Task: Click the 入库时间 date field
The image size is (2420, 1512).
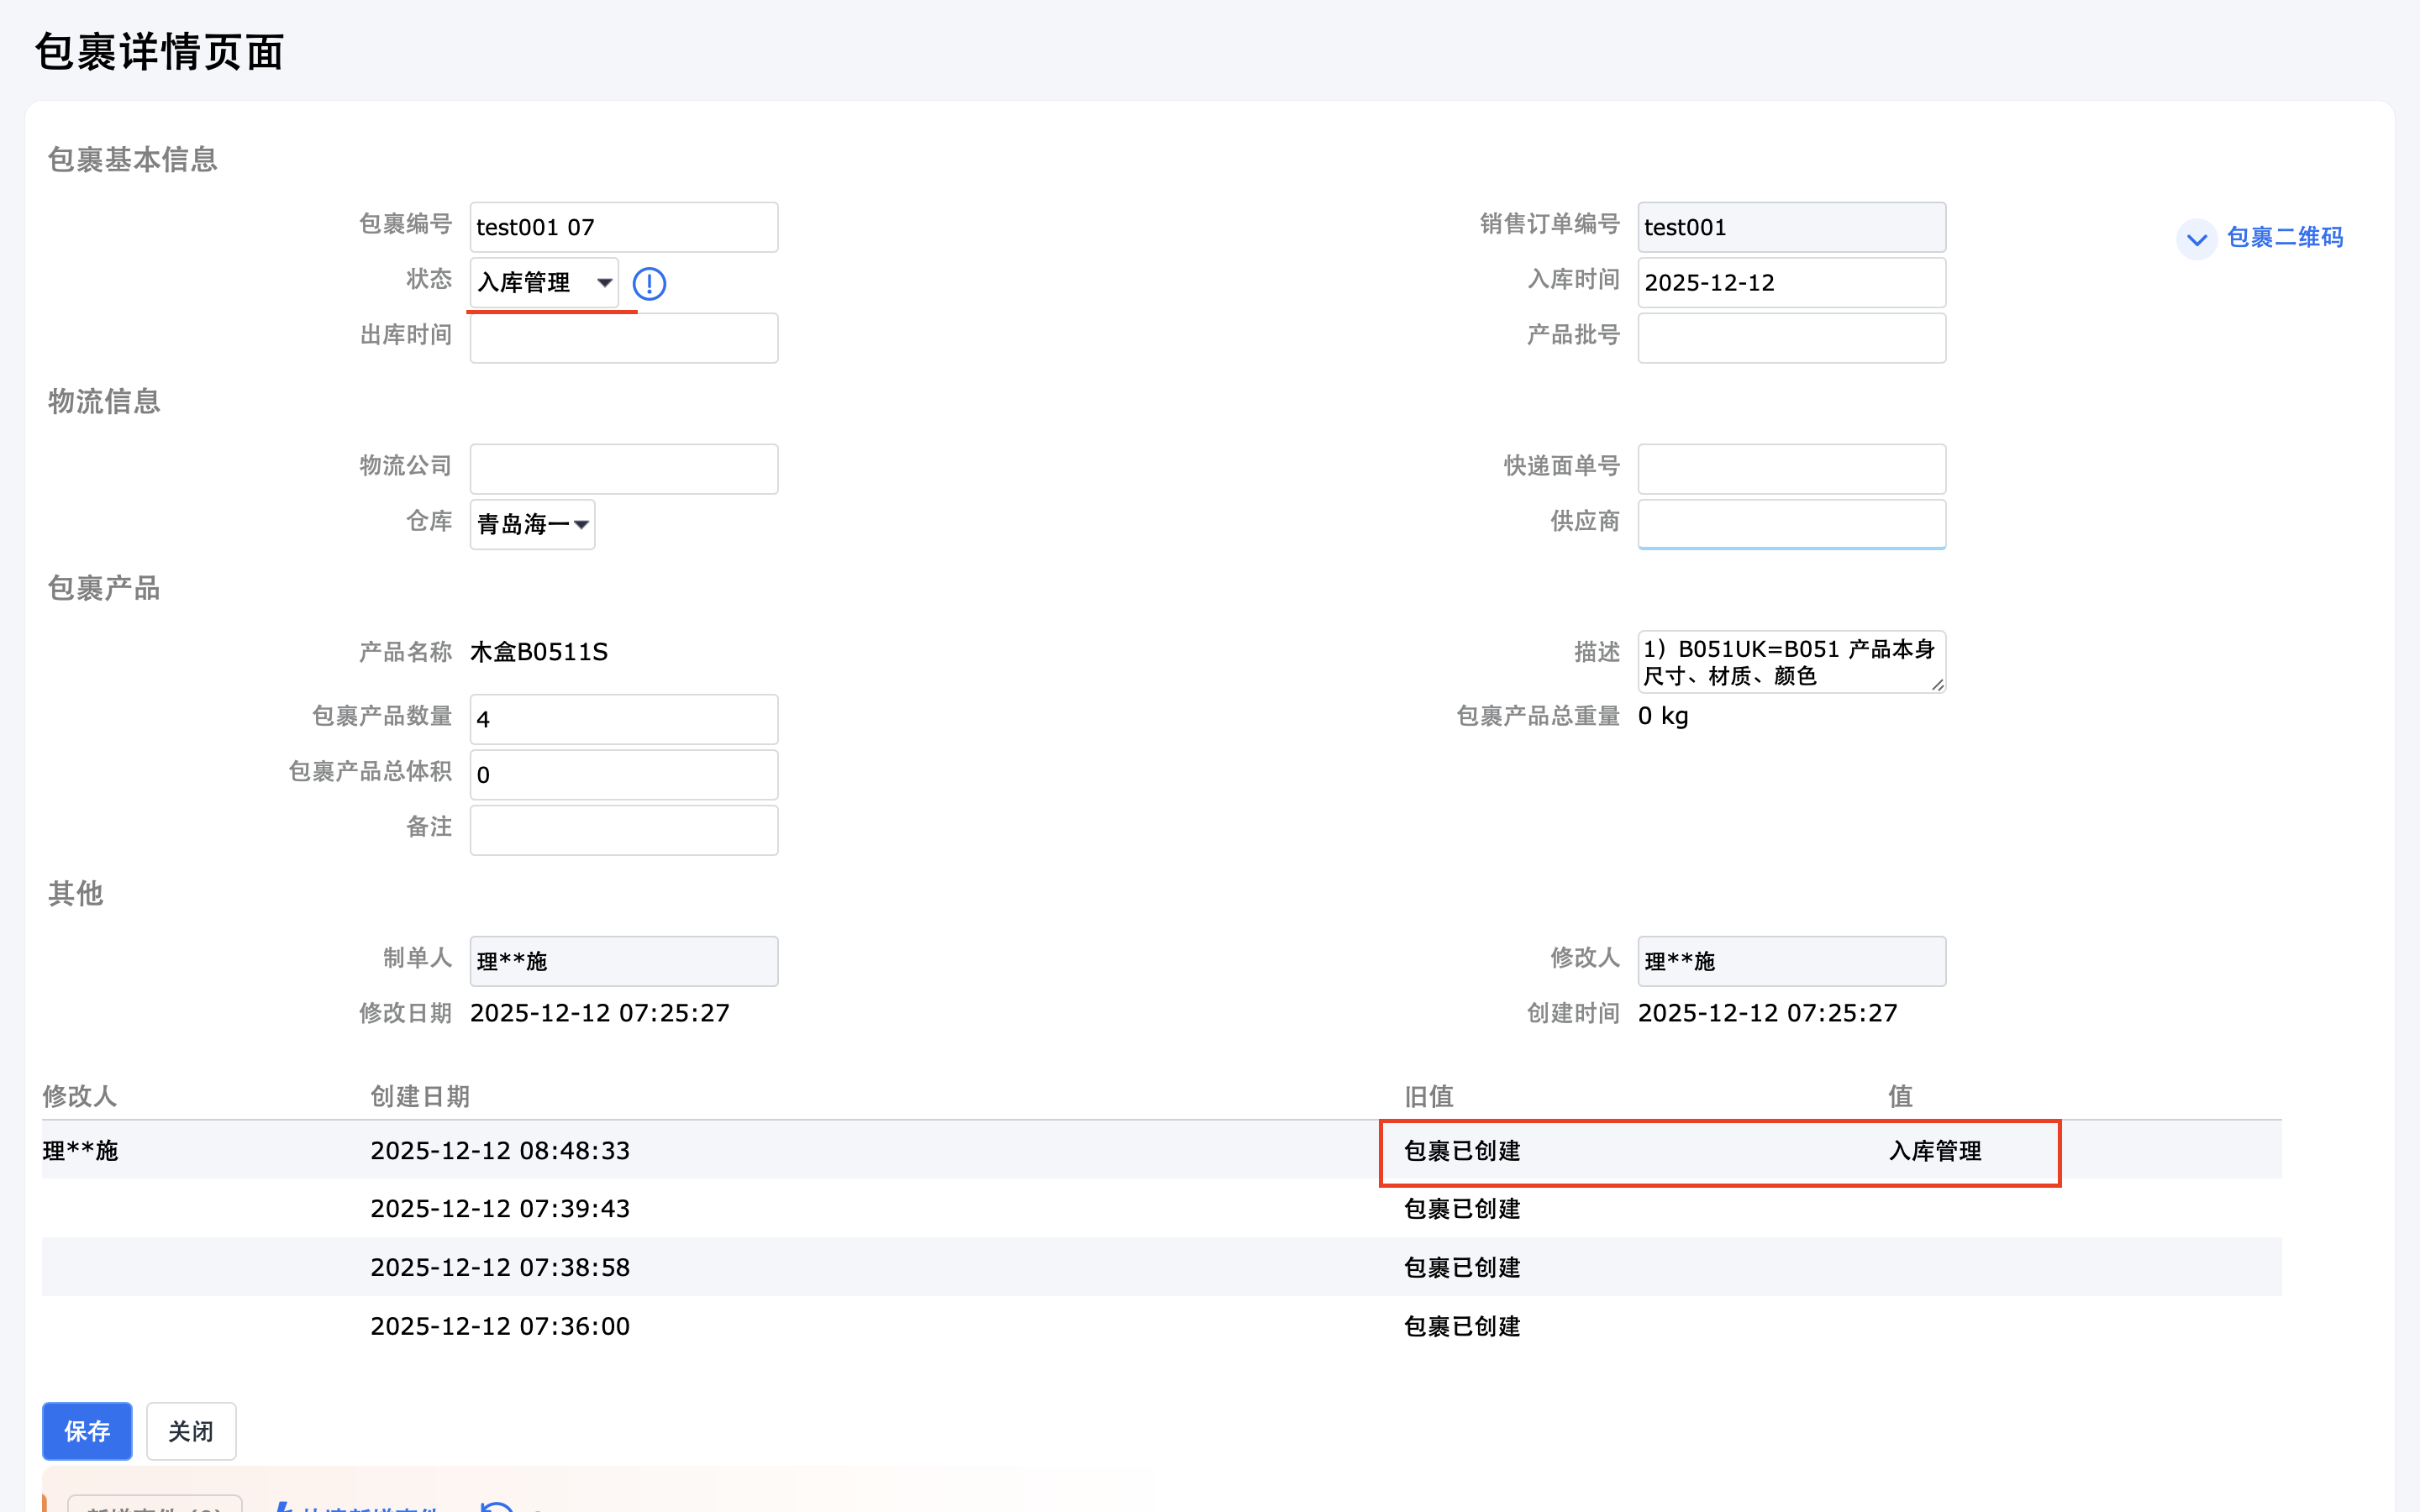Action: click(1790, 283)
